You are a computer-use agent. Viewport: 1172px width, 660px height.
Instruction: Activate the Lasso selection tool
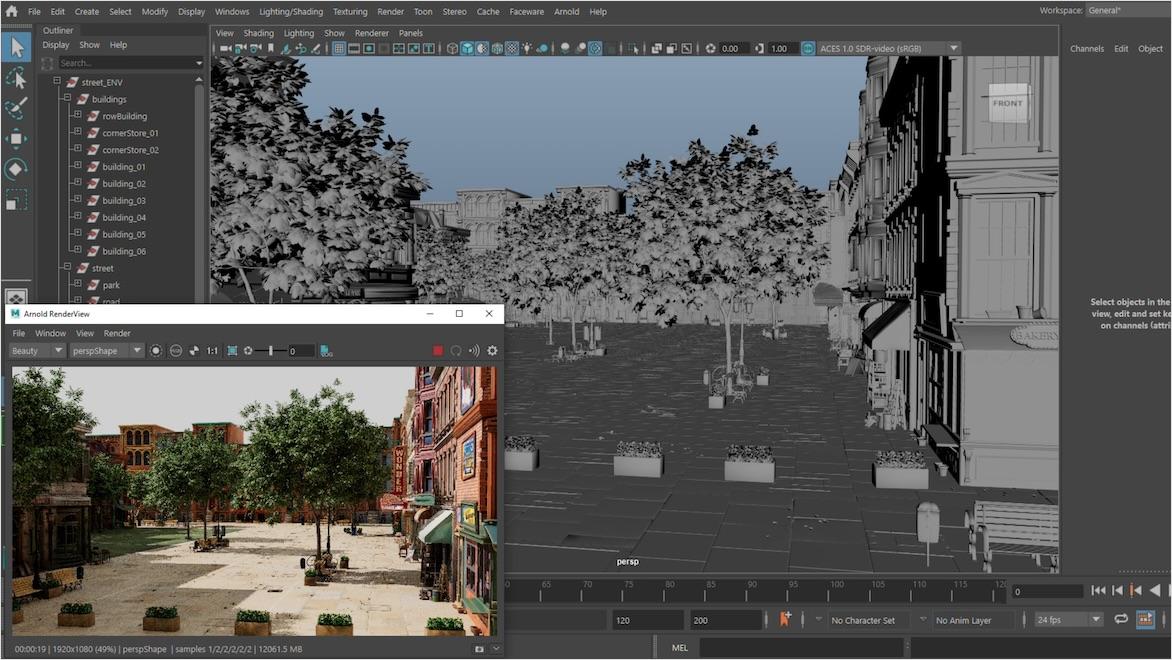tap(16, 77)
